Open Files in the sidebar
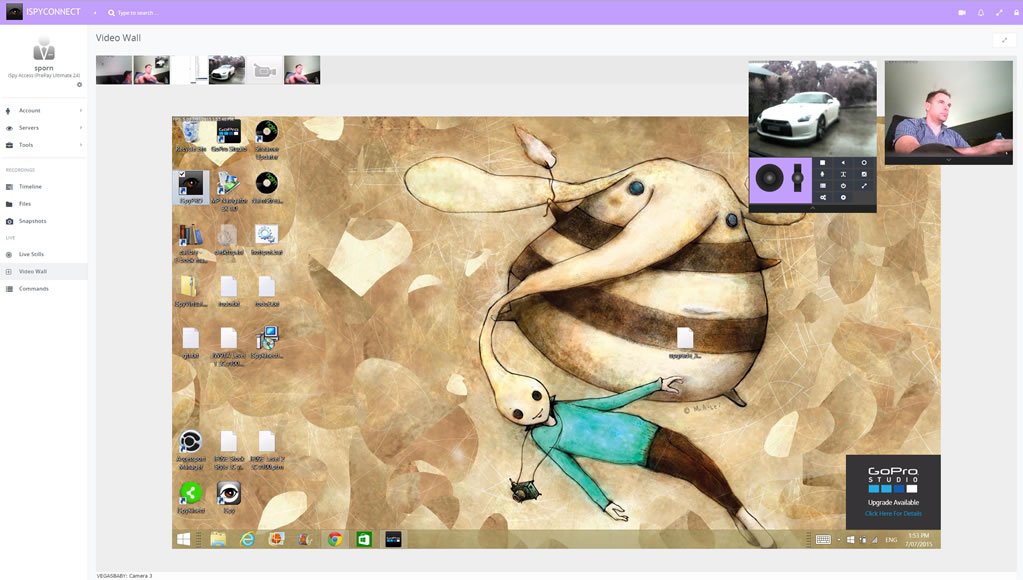 pyautogui.click(x=44, y=204)
